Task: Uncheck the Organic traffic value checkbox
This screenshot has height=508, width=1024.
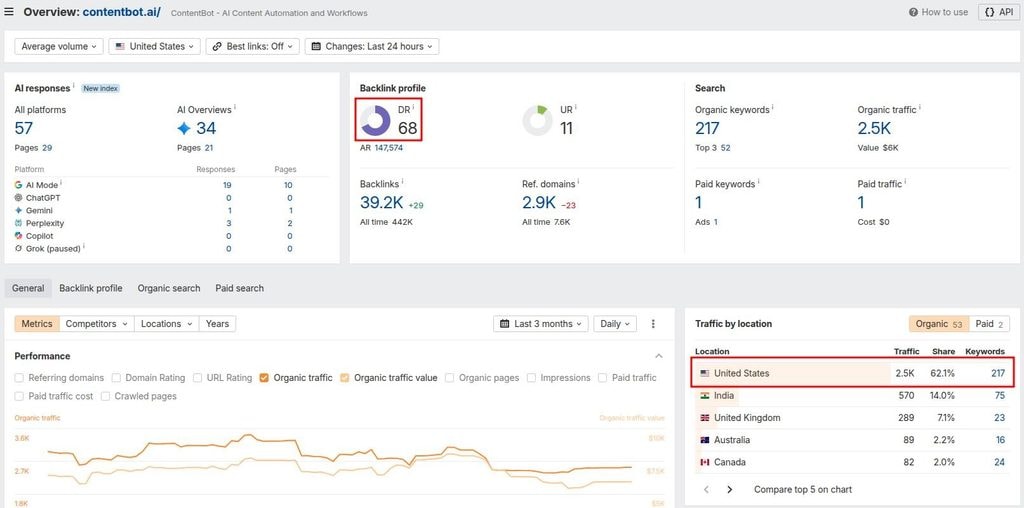Action: coord(345,377)
